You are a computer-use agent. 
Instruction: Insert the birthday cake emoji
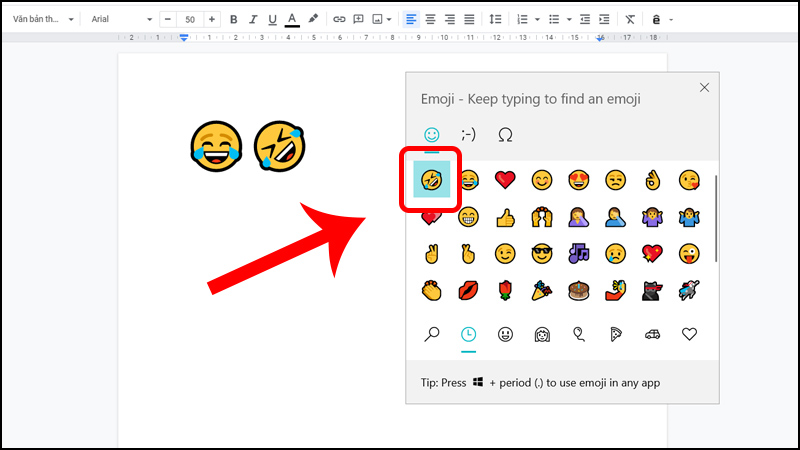click(578, 290)
